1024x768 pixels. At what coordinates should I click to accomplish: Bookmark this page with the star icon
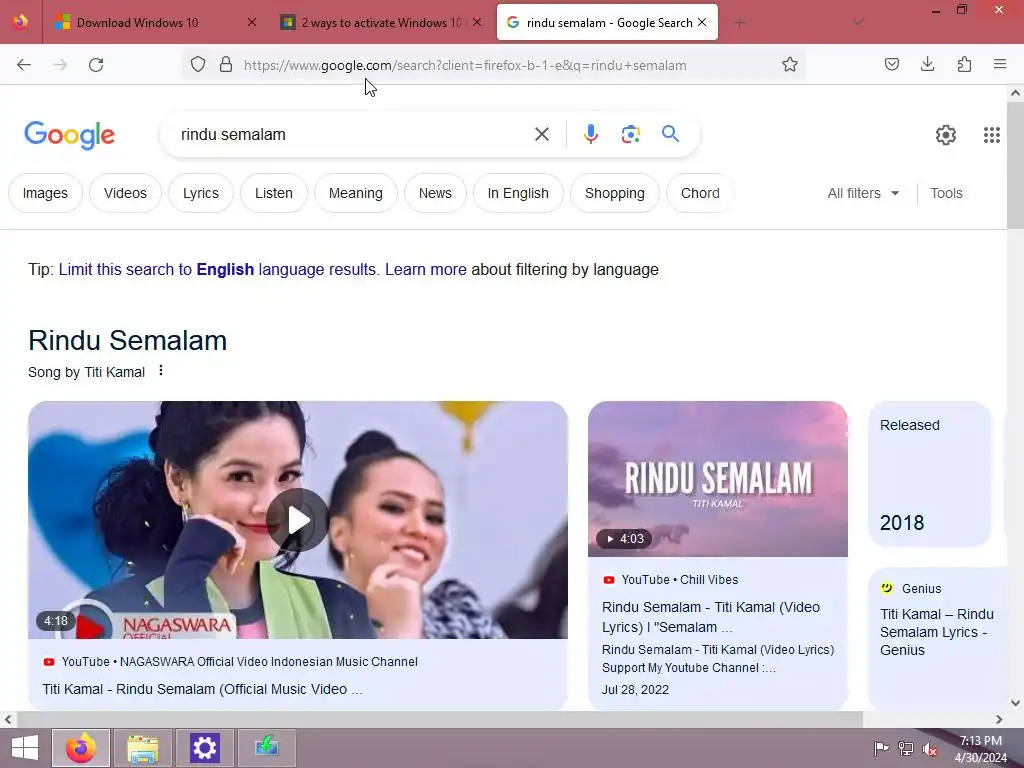coord(790,64)
